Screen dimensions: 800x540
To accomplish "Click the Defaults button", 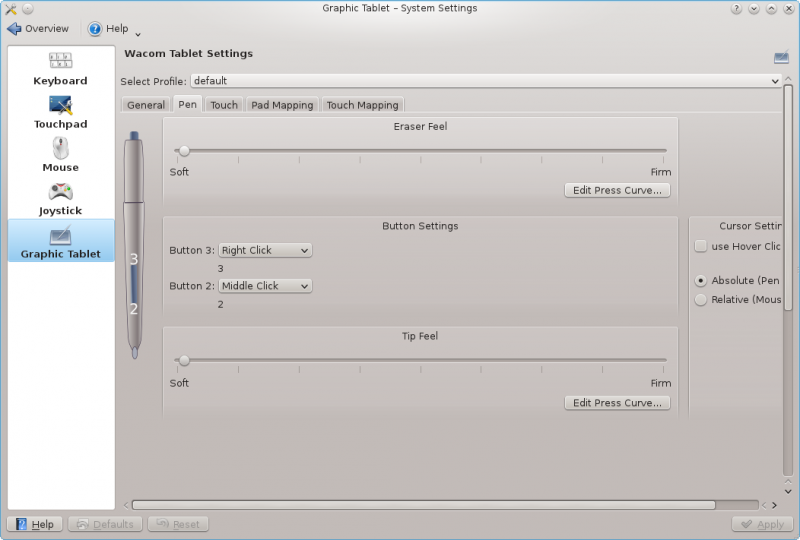I will (105, 524).
